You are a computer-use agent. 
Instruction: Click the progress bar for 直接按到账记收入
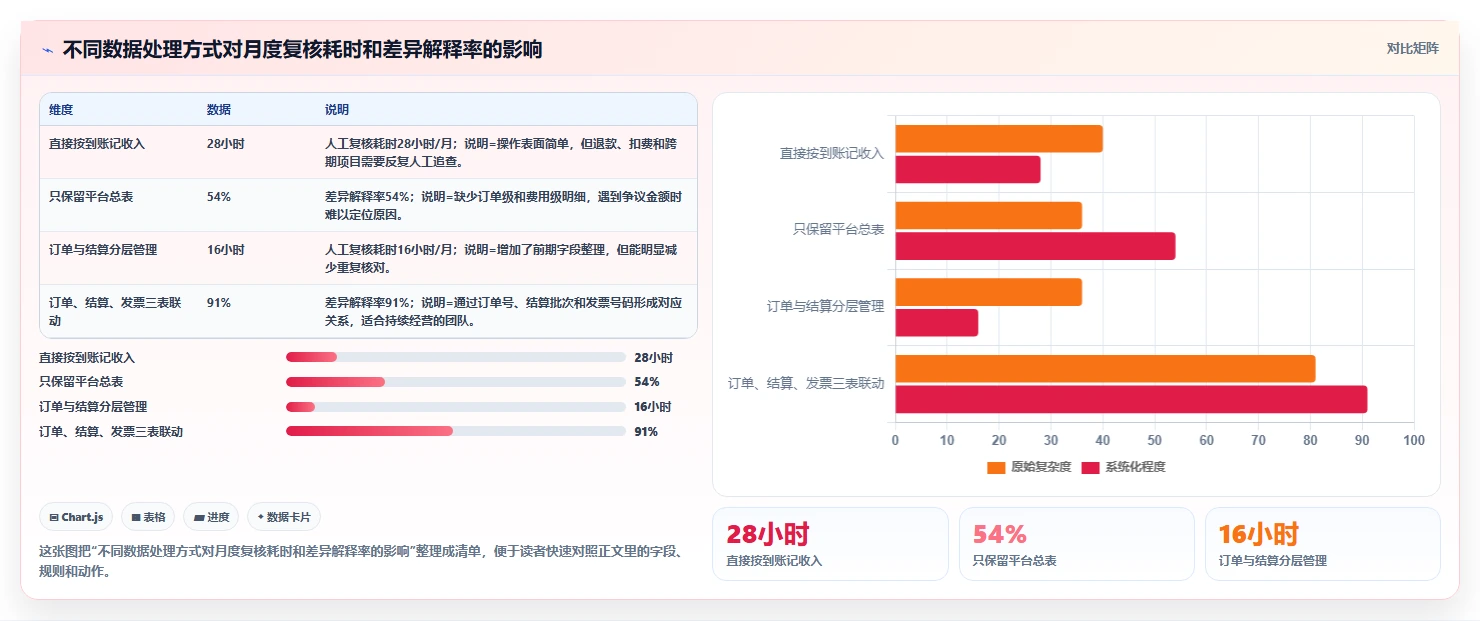[456, 357]
